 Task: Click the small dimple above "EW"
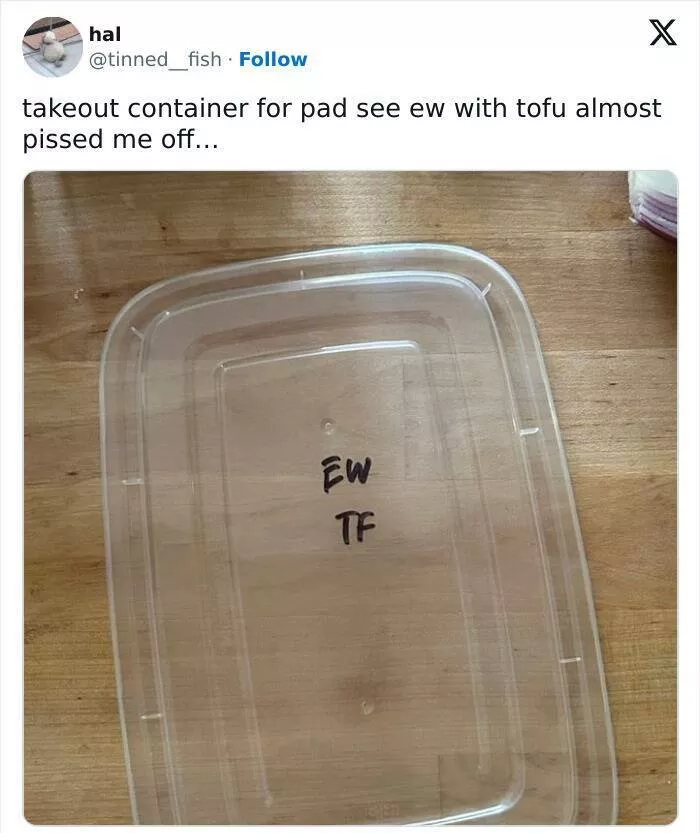click(328, 425)
